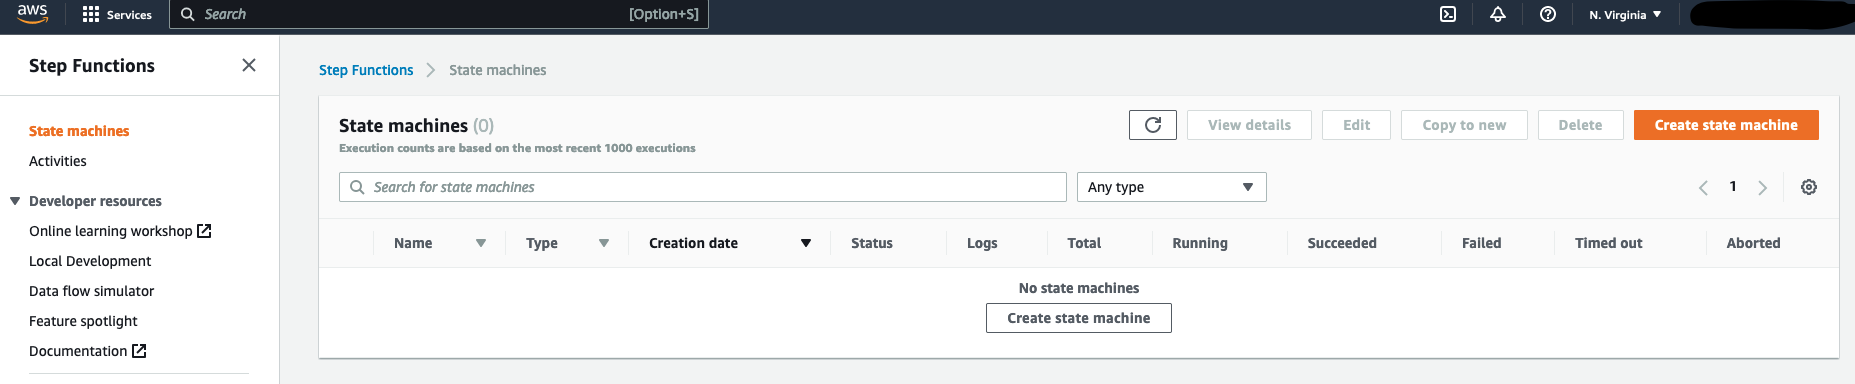Click the Total column header
This screenshot has height=384, width=1855.
1084,243
